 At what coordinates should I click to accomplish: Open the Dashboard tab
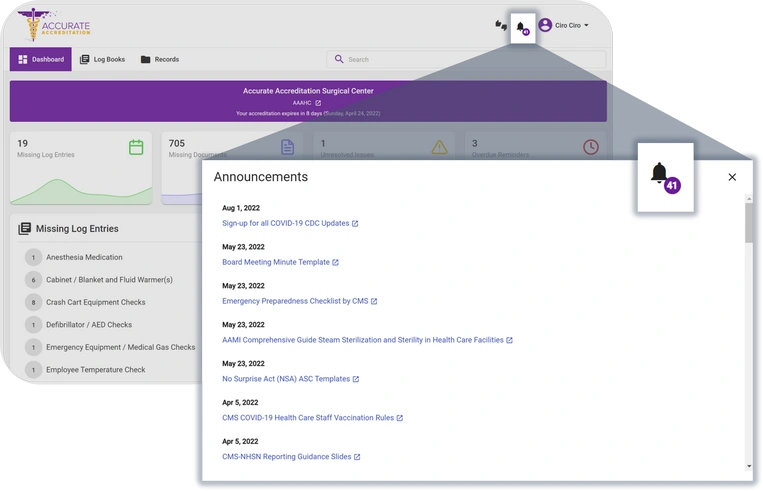(x=41, y=59)
